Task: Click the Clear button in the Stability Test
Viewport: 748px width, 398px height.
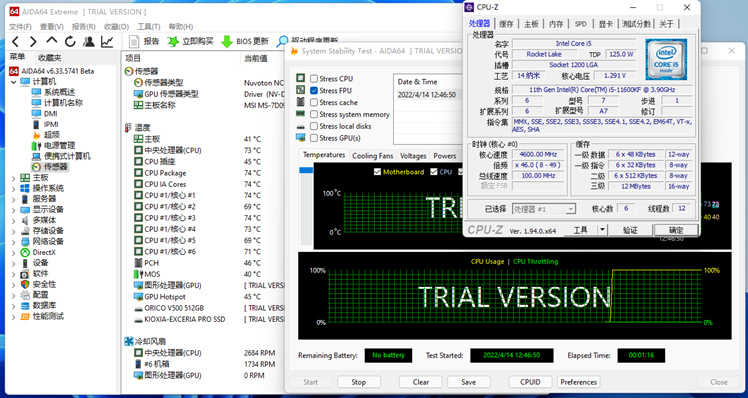Action: [x=421, y=382]
